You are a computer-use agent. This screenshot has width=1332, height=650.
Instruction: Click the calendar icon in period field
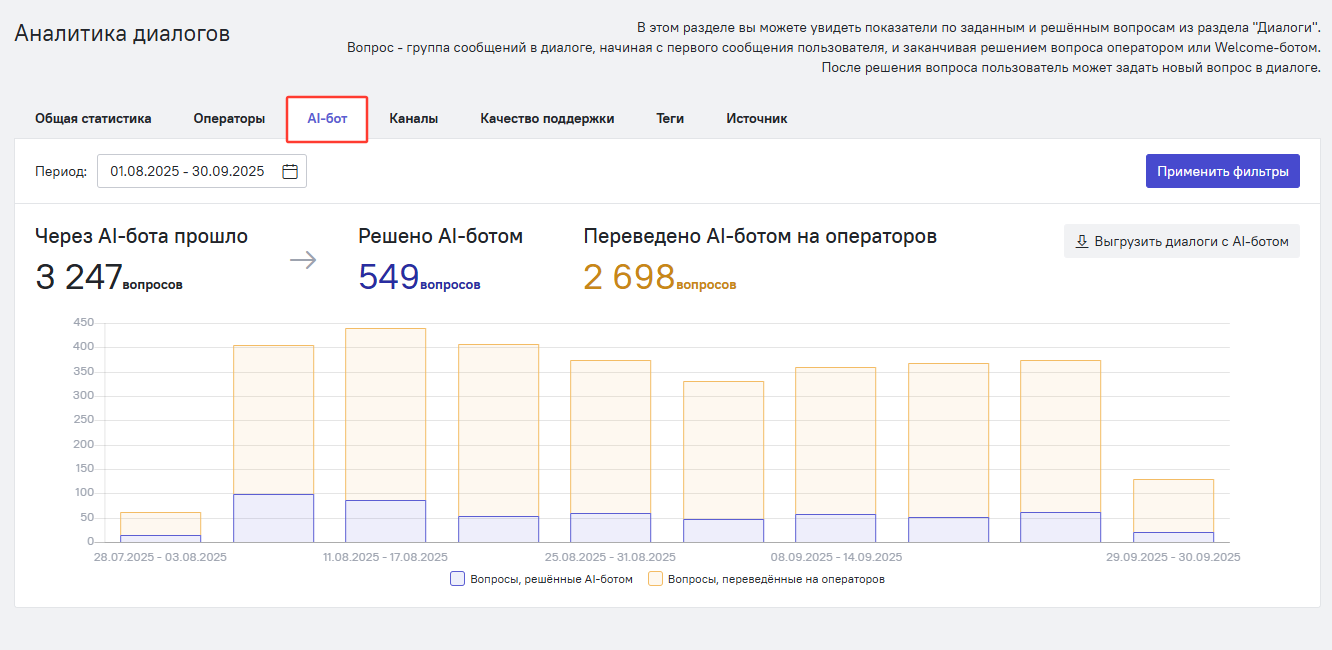point(290,171)
